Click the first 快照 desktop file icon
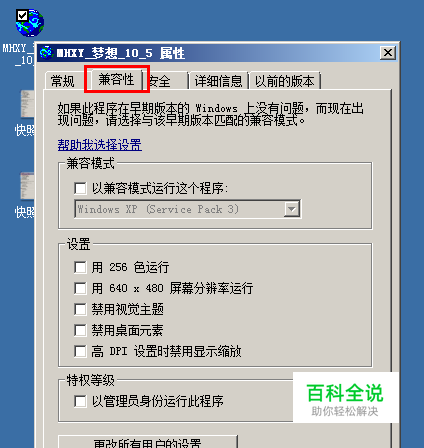The width and height of the screenshot is (424, 448). (x=27, y=104)
